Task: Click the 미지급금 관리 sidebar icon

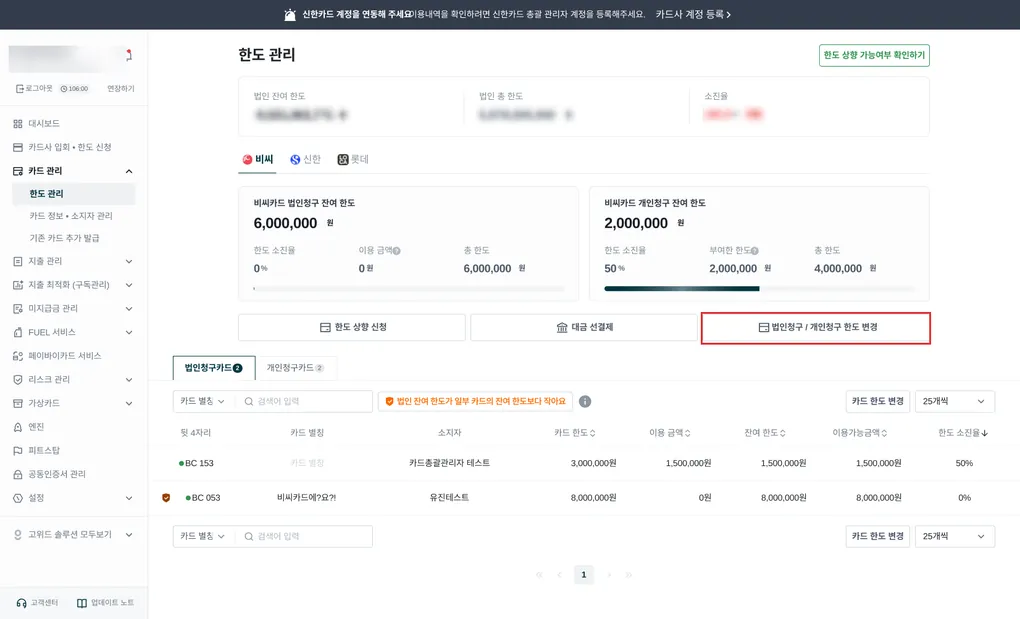Action: [18, 309]
